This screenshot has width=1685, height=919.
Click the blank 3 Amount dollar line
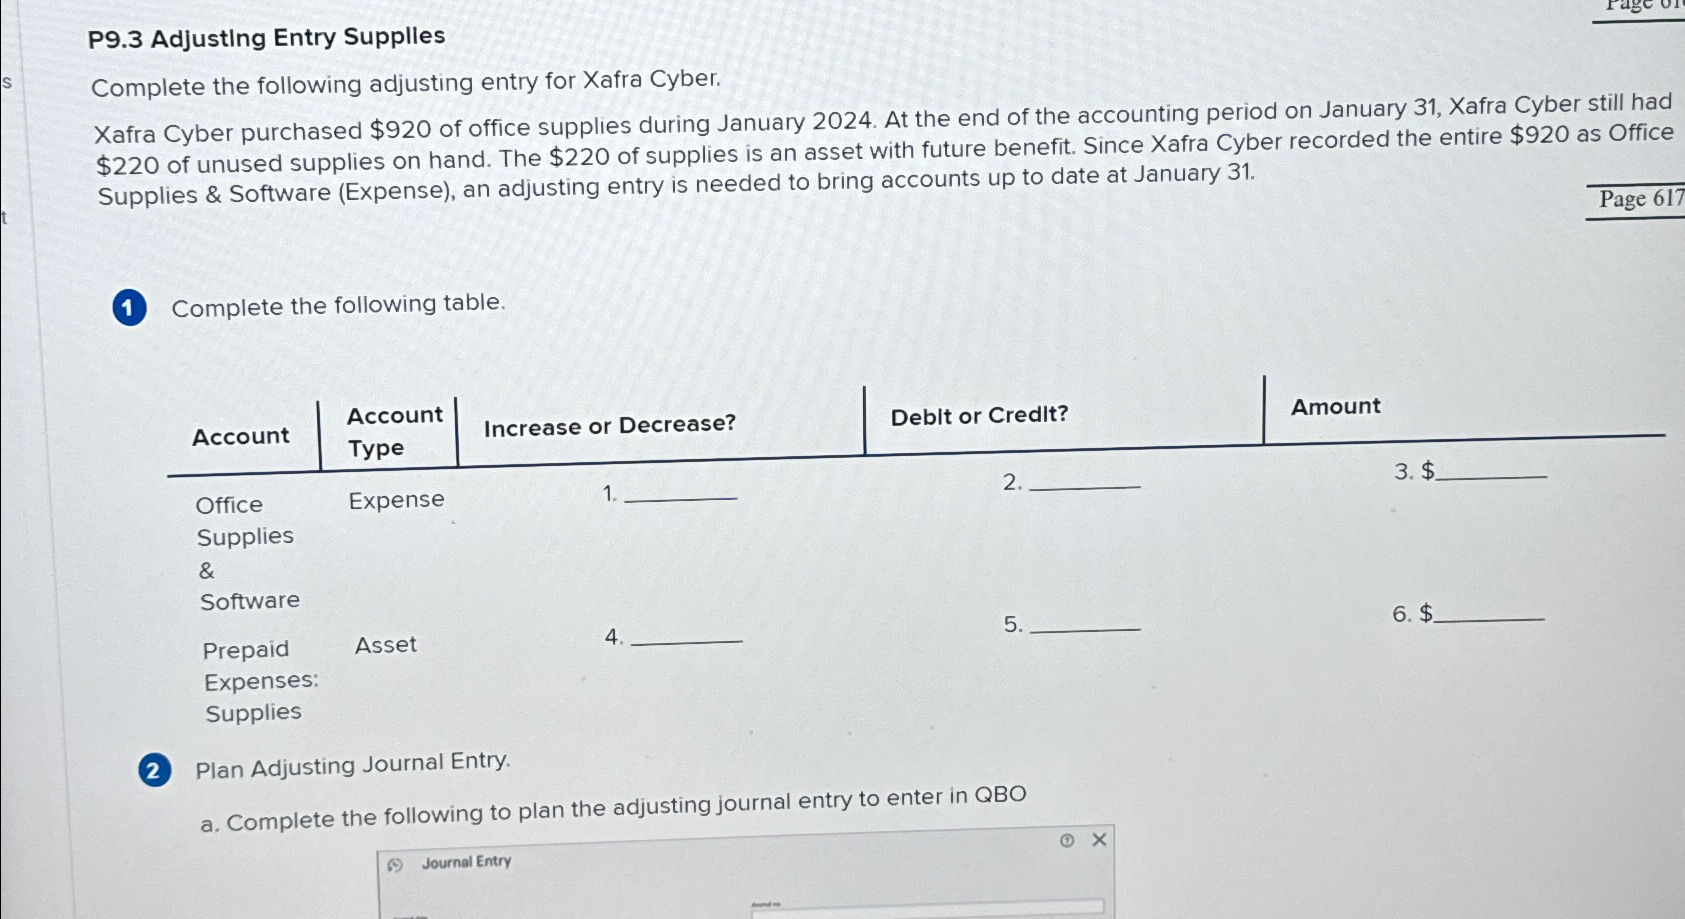coord(1490,473)
